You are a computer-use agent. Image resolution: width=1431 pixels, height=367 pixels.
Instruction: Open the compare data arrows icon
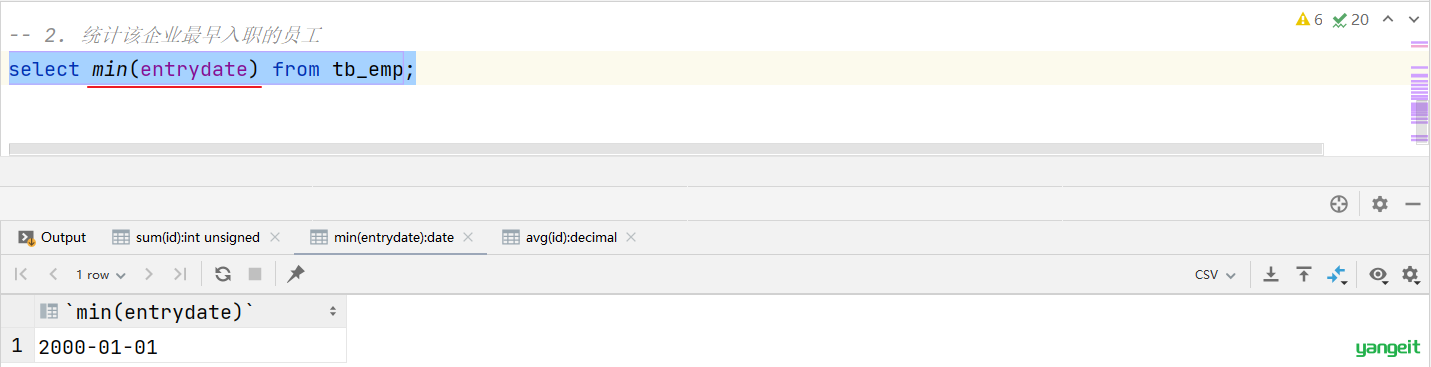point(1337,274)
